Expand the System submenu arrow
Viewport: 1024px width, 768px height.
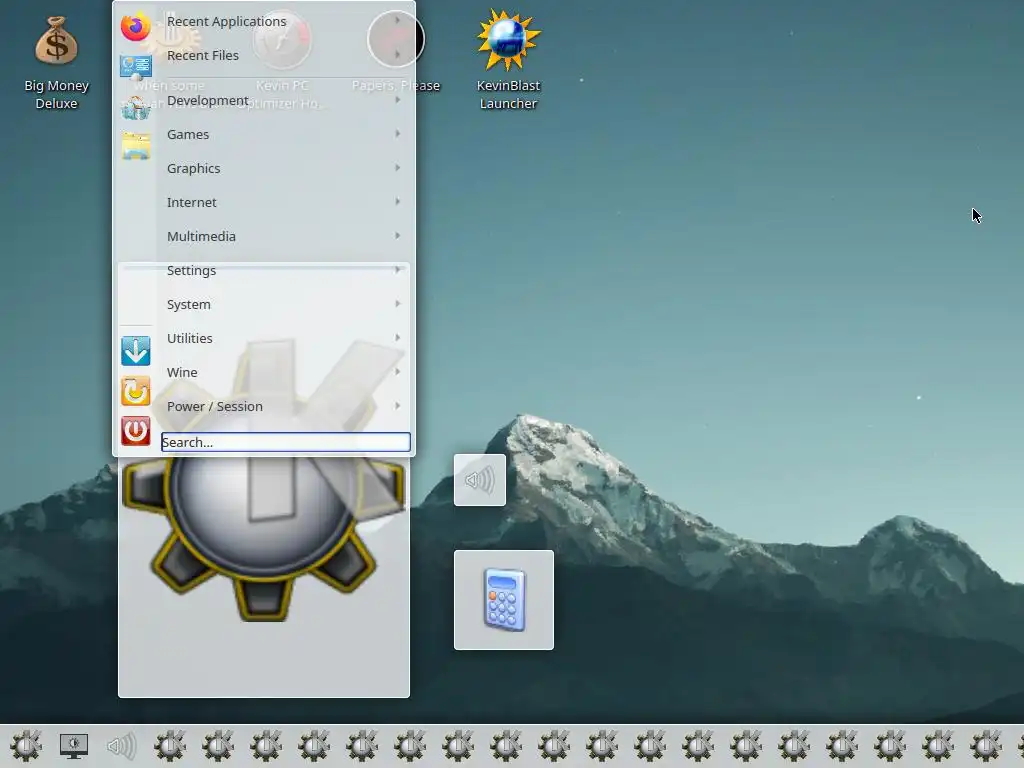click(x=397, y=304)
